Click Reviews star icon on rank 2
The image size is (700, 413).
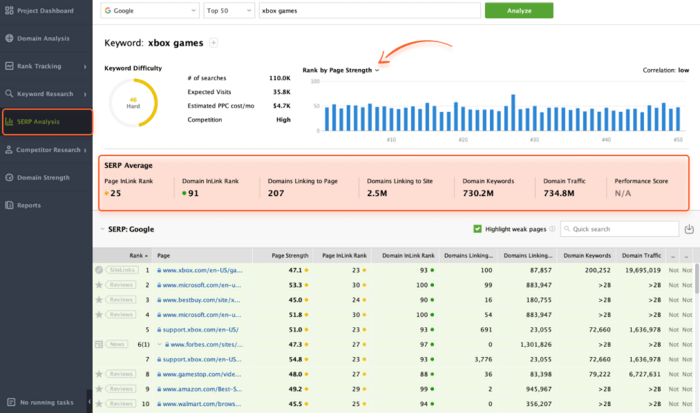tap(99, 285)
